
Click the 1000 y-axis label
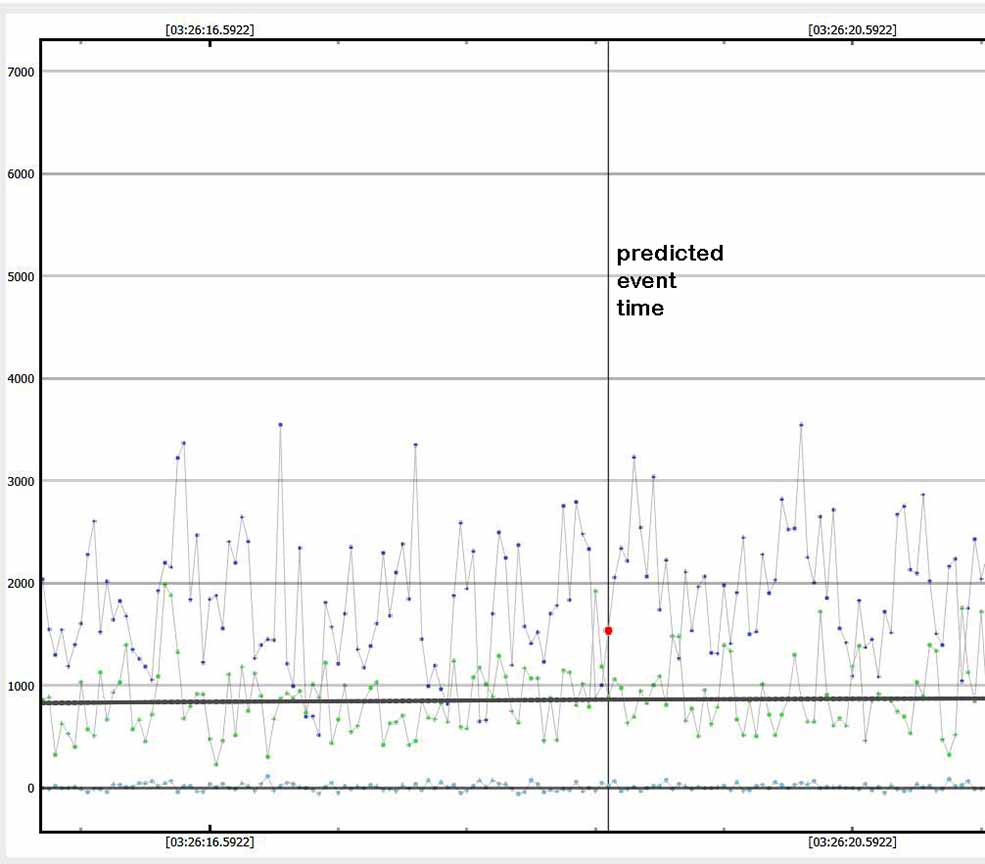pyautogui.click(x=20, y=686)
